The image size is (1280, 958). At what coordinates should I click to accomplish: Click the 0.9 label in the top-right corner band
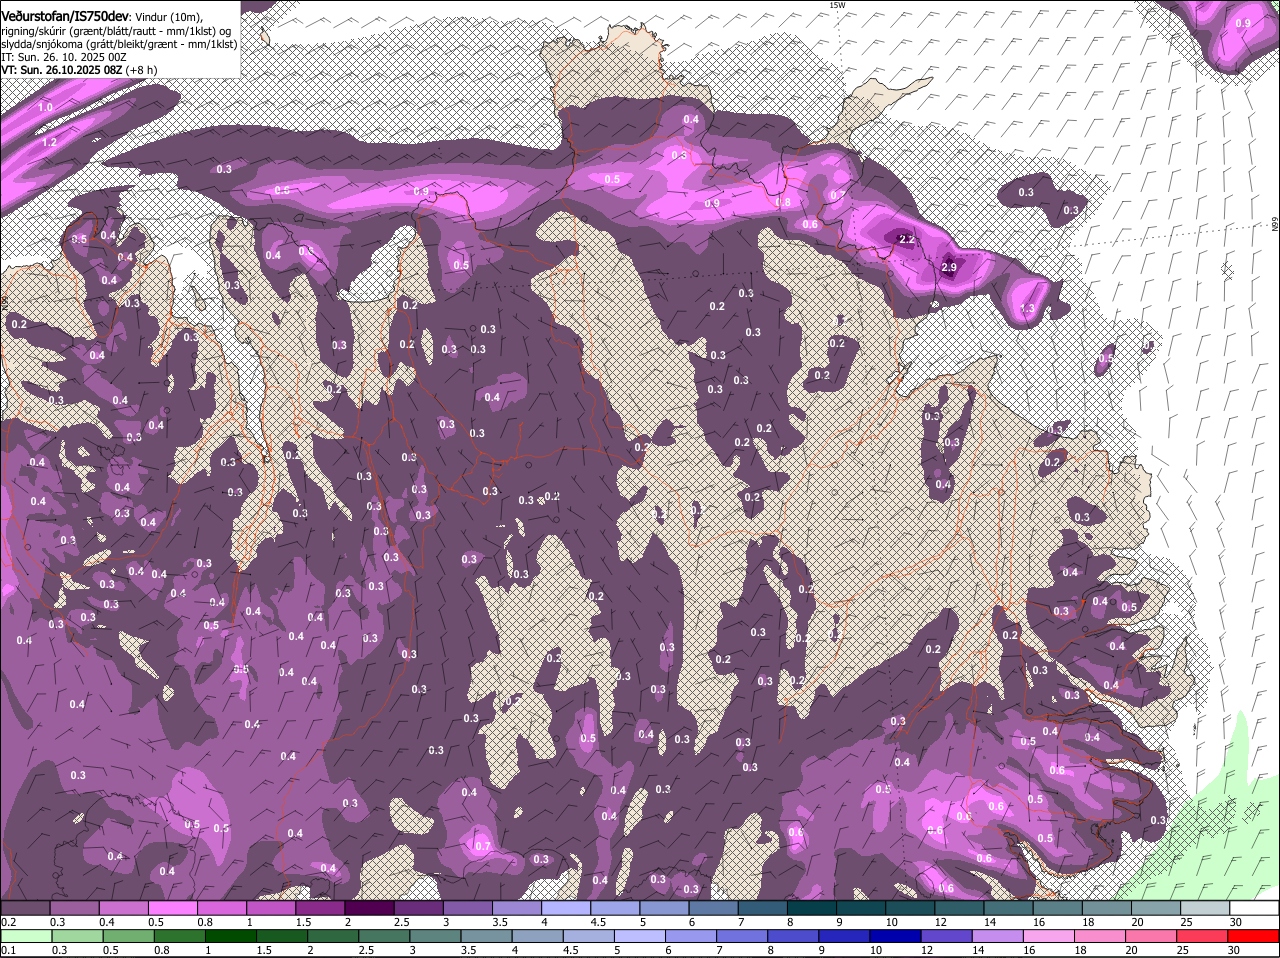point(1243,23)
